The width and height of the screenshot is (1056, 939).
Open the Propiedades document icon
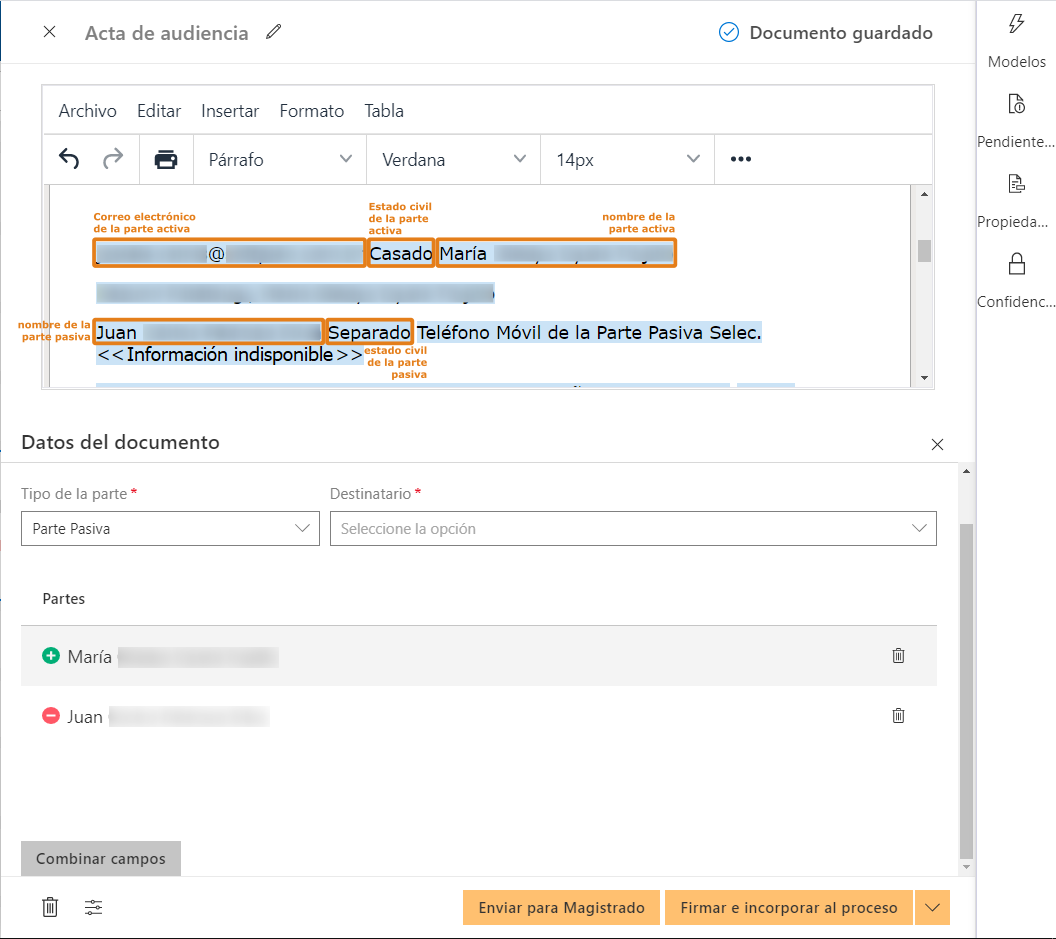coord(1016,184)
